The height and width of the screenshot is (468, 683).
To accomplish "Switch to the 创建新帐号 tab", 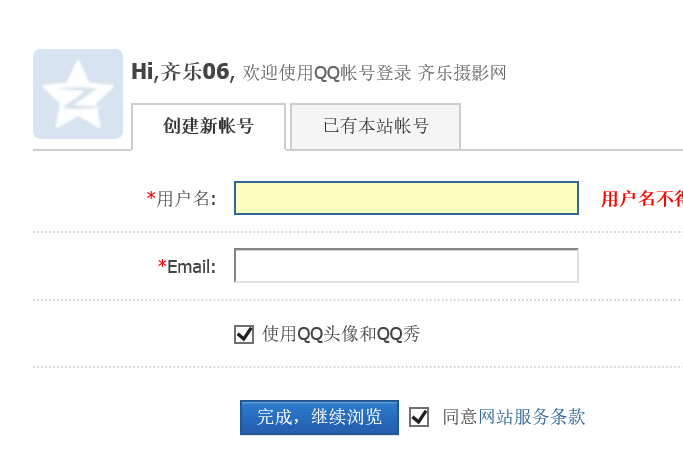I will 208,126.
